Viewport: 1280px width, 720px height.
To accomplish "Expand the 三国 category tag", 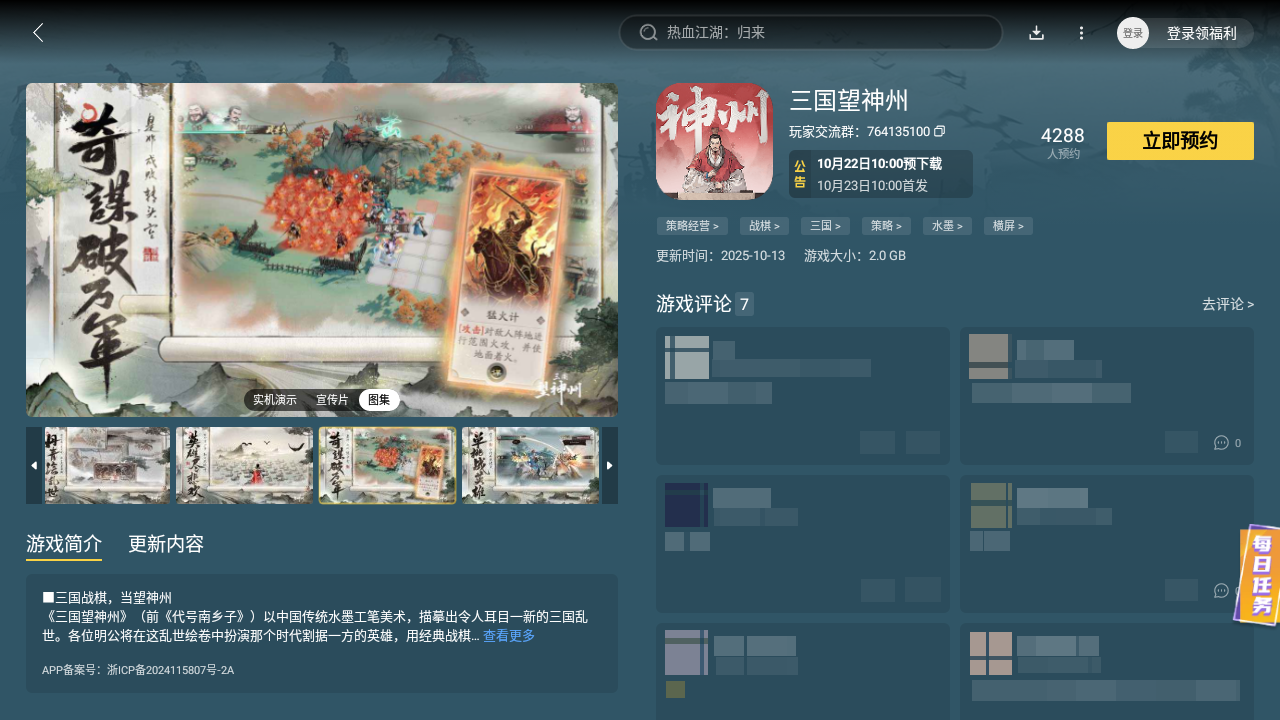I will click(825, 225).
